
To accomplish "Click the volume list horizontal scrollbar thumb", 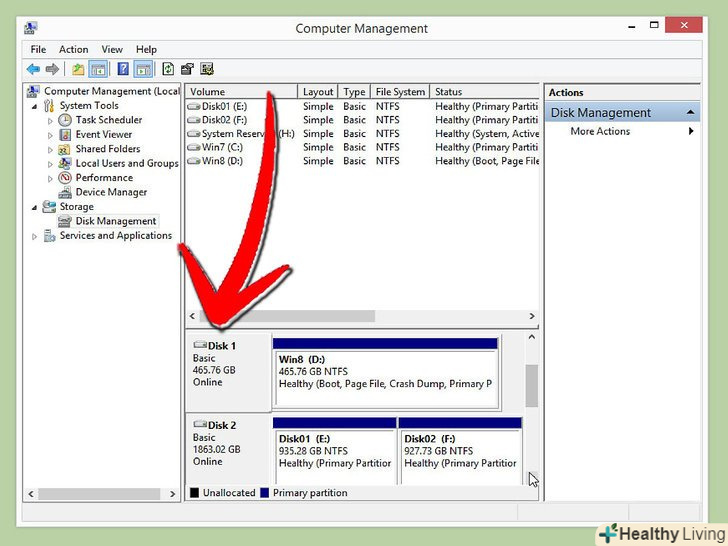I will 287,316.
